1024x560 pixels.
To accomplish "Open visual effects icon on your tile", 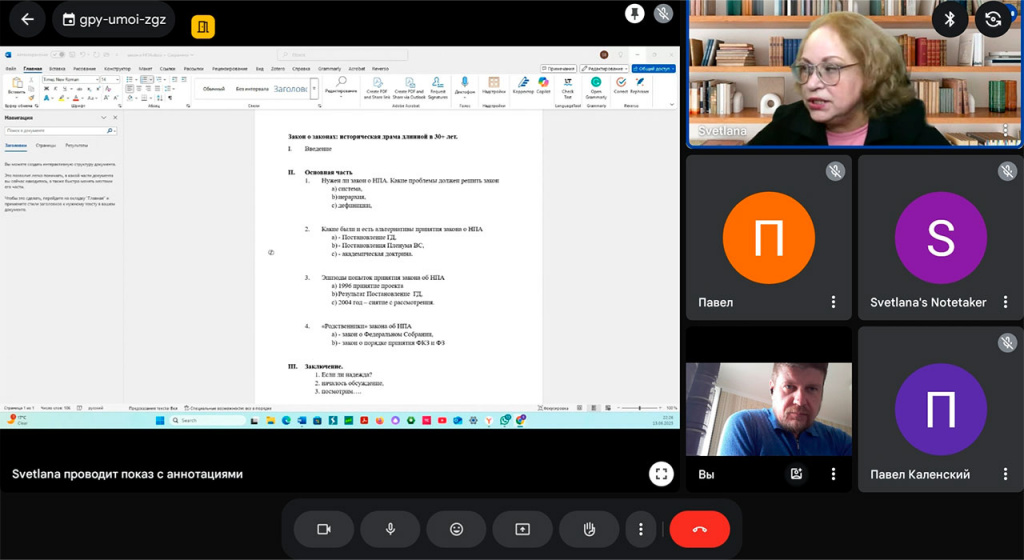I will [796, 474].
